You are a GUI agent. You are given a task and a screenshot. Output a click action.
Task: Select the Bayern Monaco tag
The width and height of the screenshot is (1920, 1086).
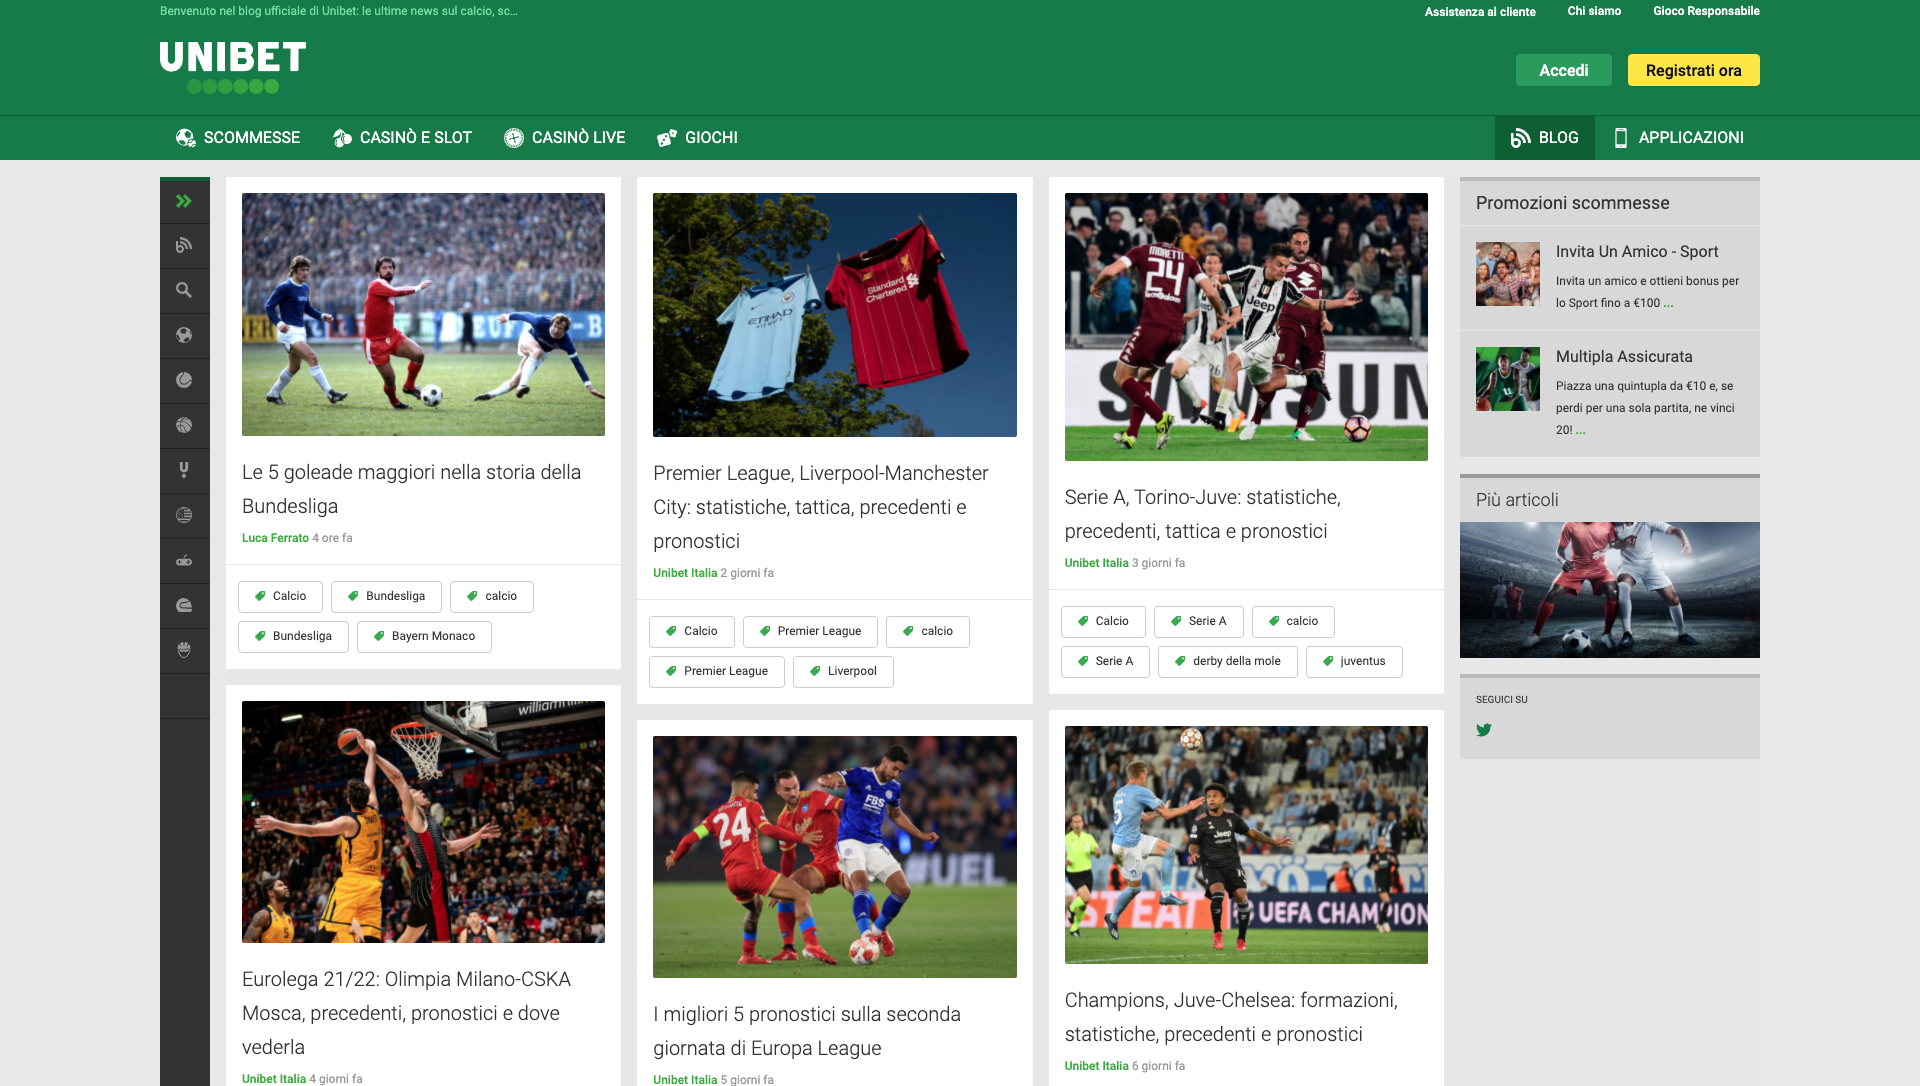tap(424, 636)
